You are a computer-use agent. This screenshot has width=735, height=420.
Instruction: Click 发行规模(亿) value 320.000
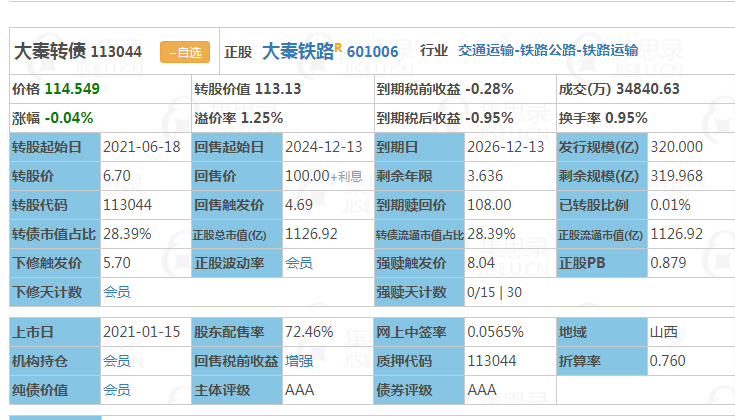click(x=676, y=147)
